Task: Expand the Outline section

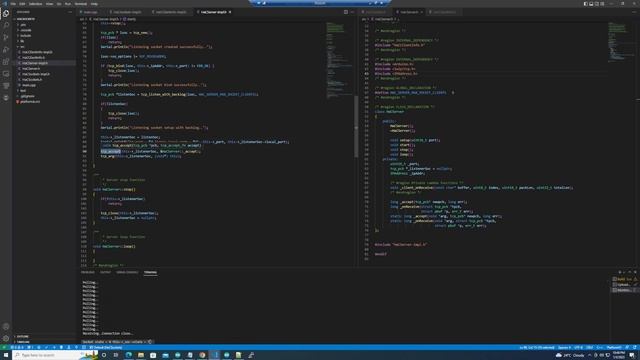Action: [x=22, y=336]
